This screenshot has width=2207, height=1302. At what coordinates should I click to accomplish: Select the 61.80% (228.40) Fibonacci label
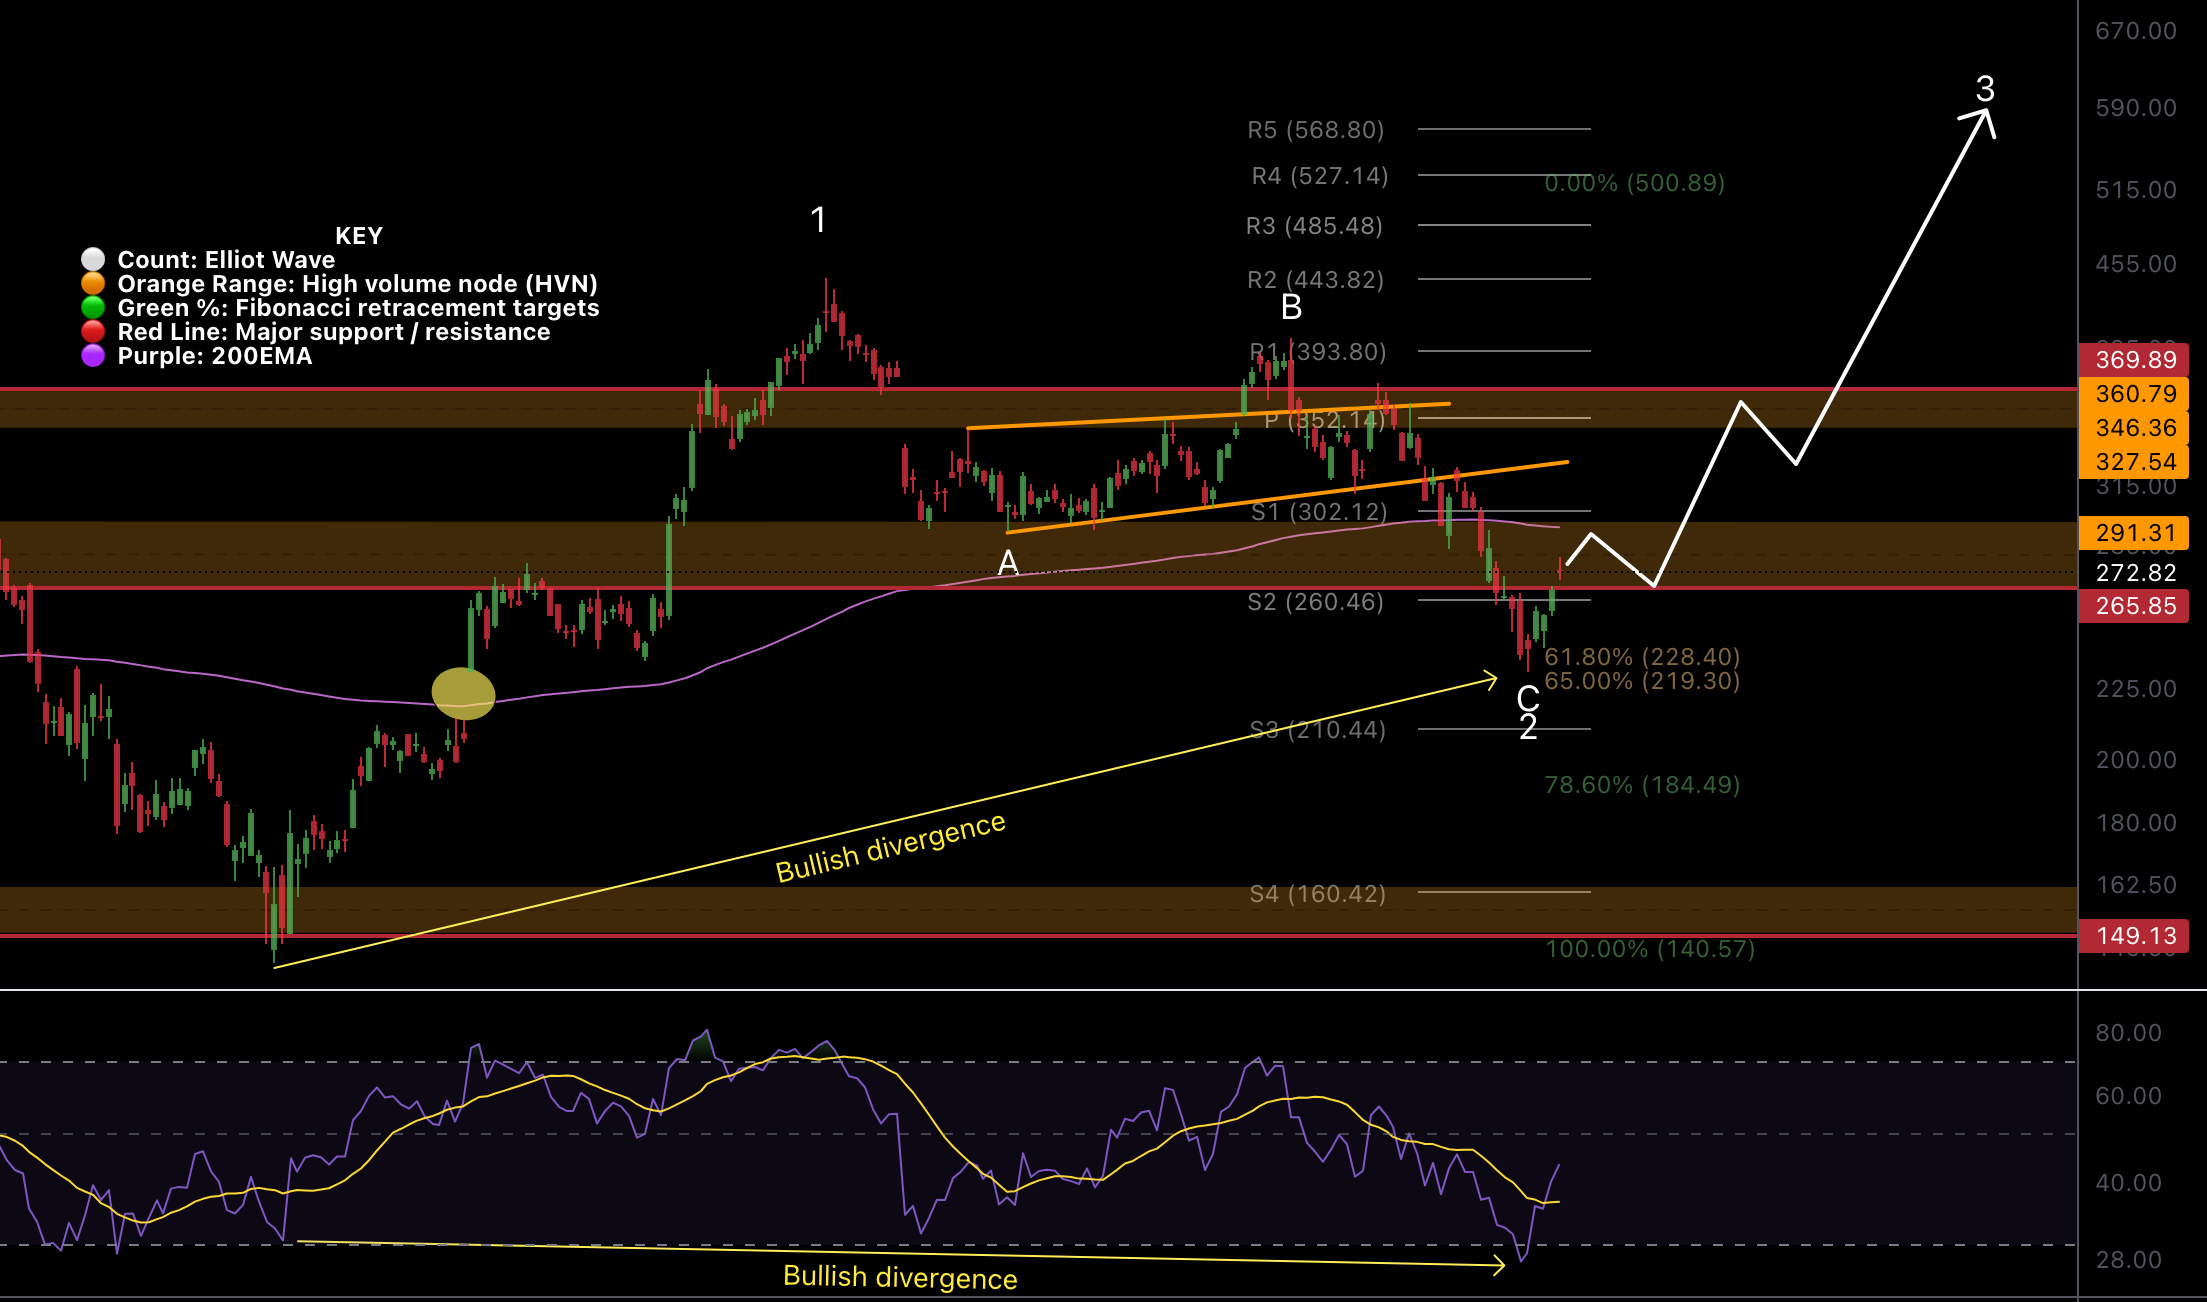point(1641,657)
